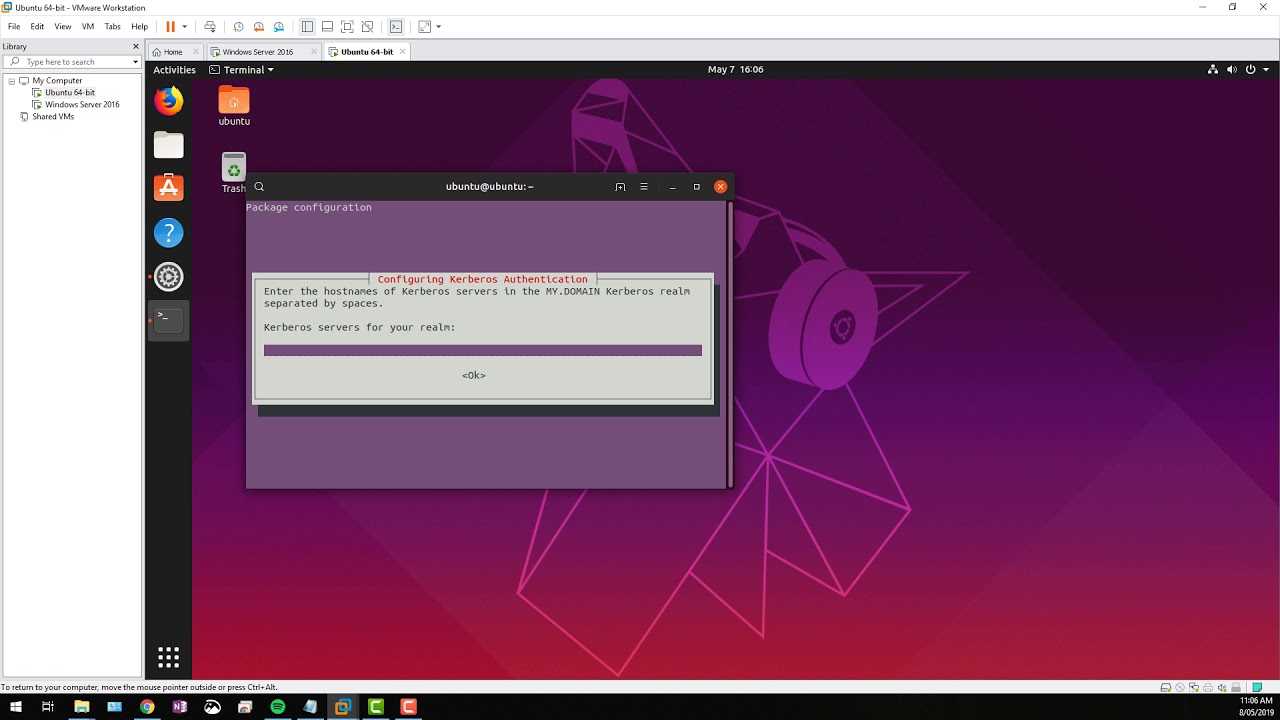Show Applications grid in the Ubuntu dock

click(x=168, y=657)
